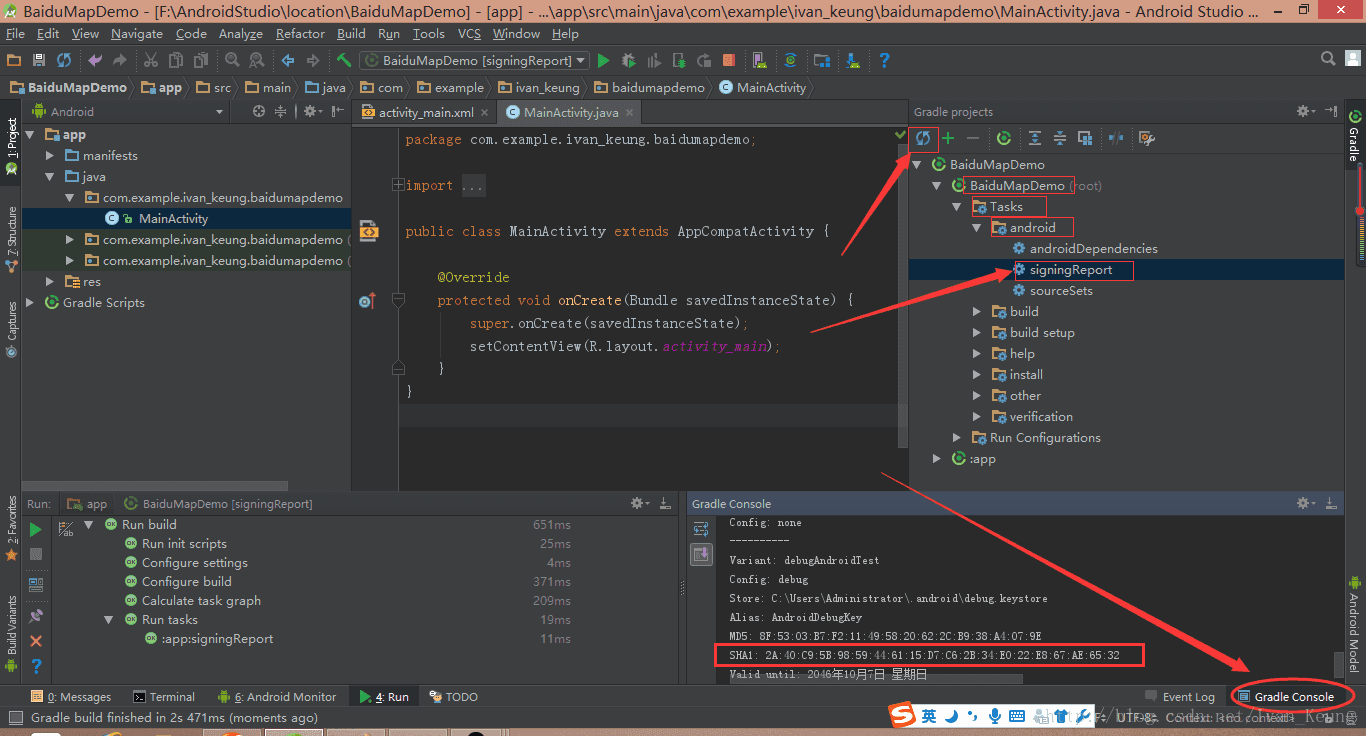Open the Event Log

coord(1180,697)
